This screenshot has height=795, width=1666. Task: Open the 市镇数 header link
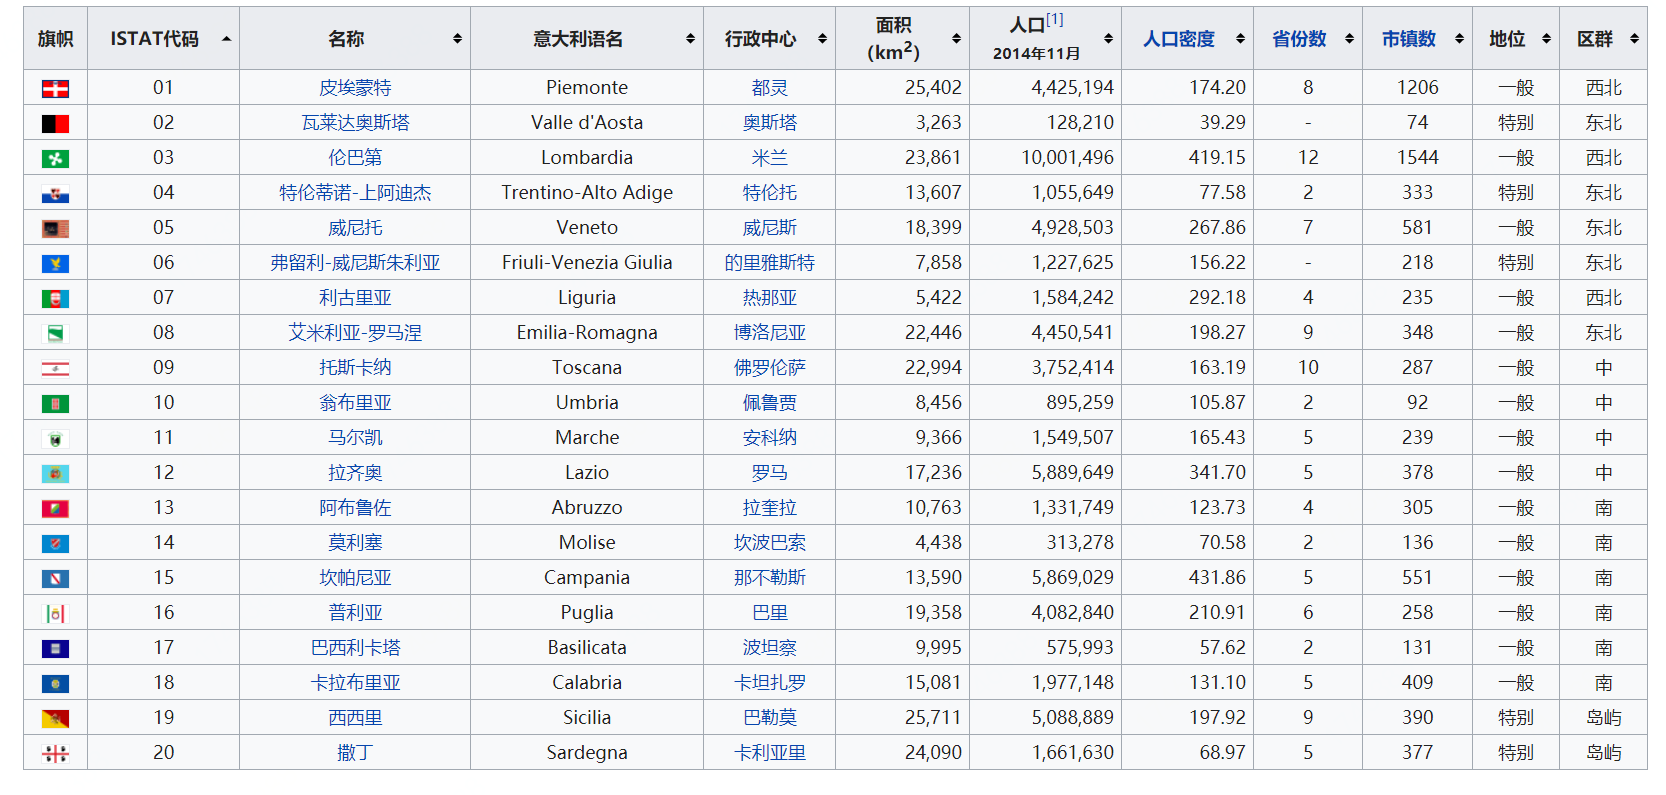click(x=1409, y=39)
